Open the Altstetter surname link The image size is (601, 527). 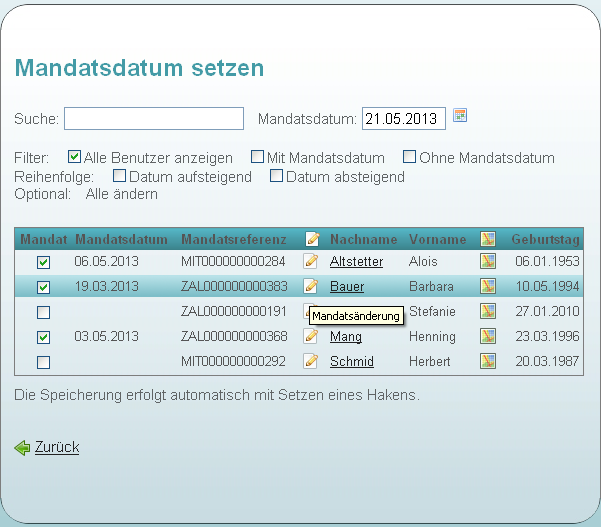pyautogui.click(x=356, y=262)
